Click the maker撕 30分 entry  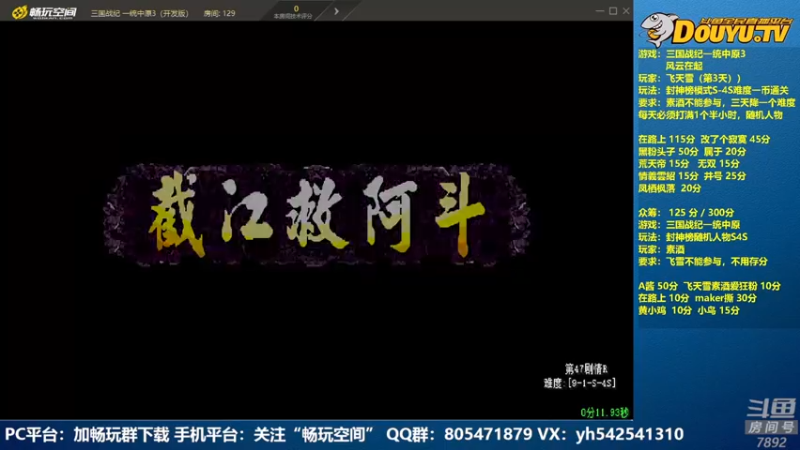pyautogui.click(x=726, y=298)
